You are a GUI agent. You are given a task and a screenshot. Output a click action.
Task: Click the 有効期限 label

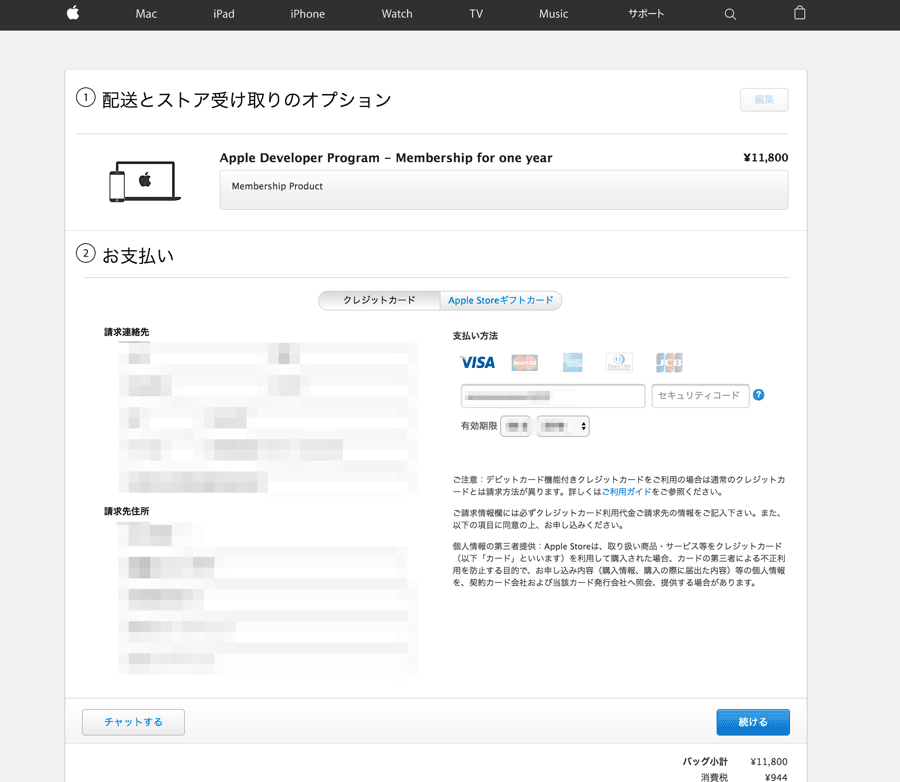[x=479, y=425]
